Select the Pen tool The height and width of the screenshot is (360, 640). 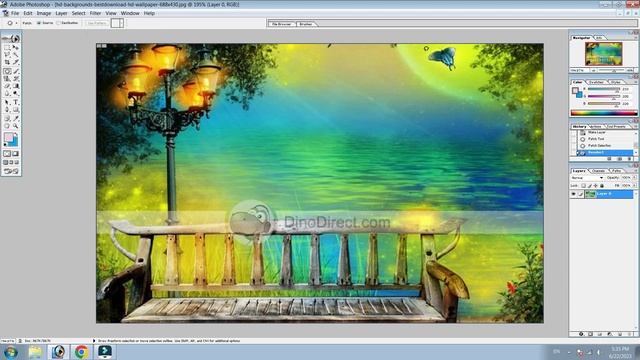tap(7, 109)
